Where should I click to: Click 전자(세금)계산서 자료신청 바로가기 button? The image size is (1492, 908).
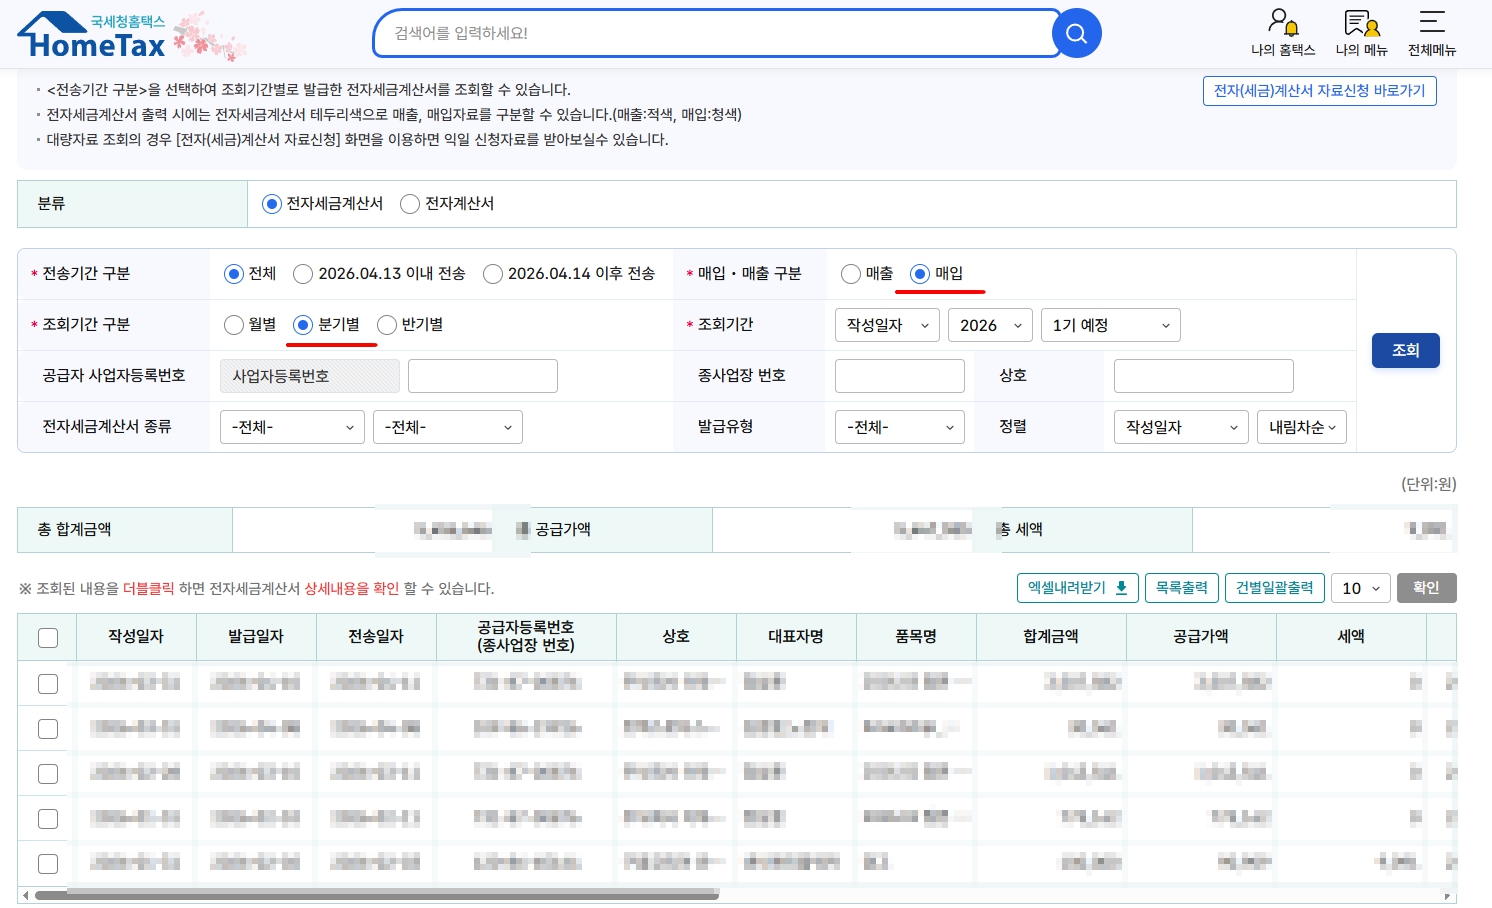coord(1320,91)
